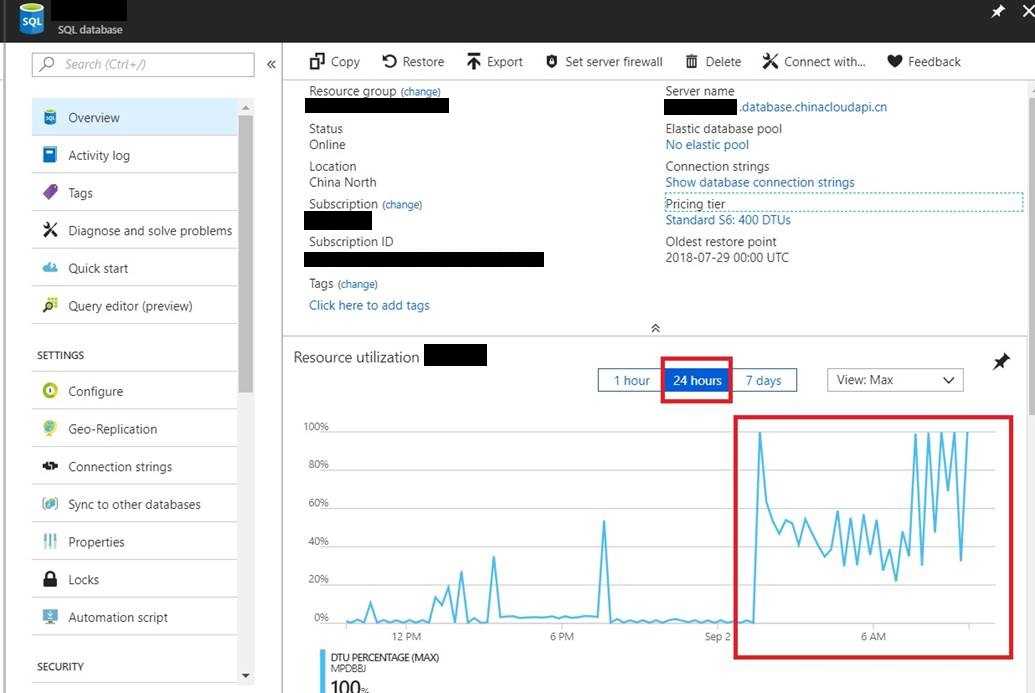Click the 2018-07-29 00:00 UTC restore point
Image resolution: width=1035 pixels, height=693 pixels.
click(x=727, y=257)
